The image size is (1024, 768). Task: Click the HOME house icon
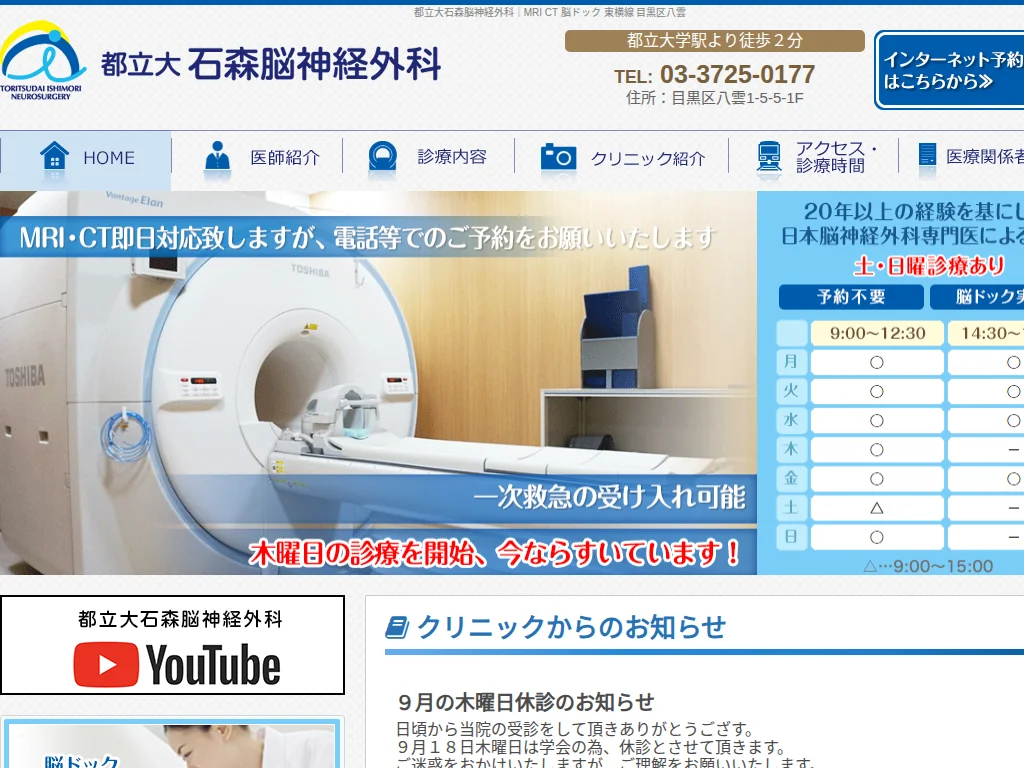54,157
